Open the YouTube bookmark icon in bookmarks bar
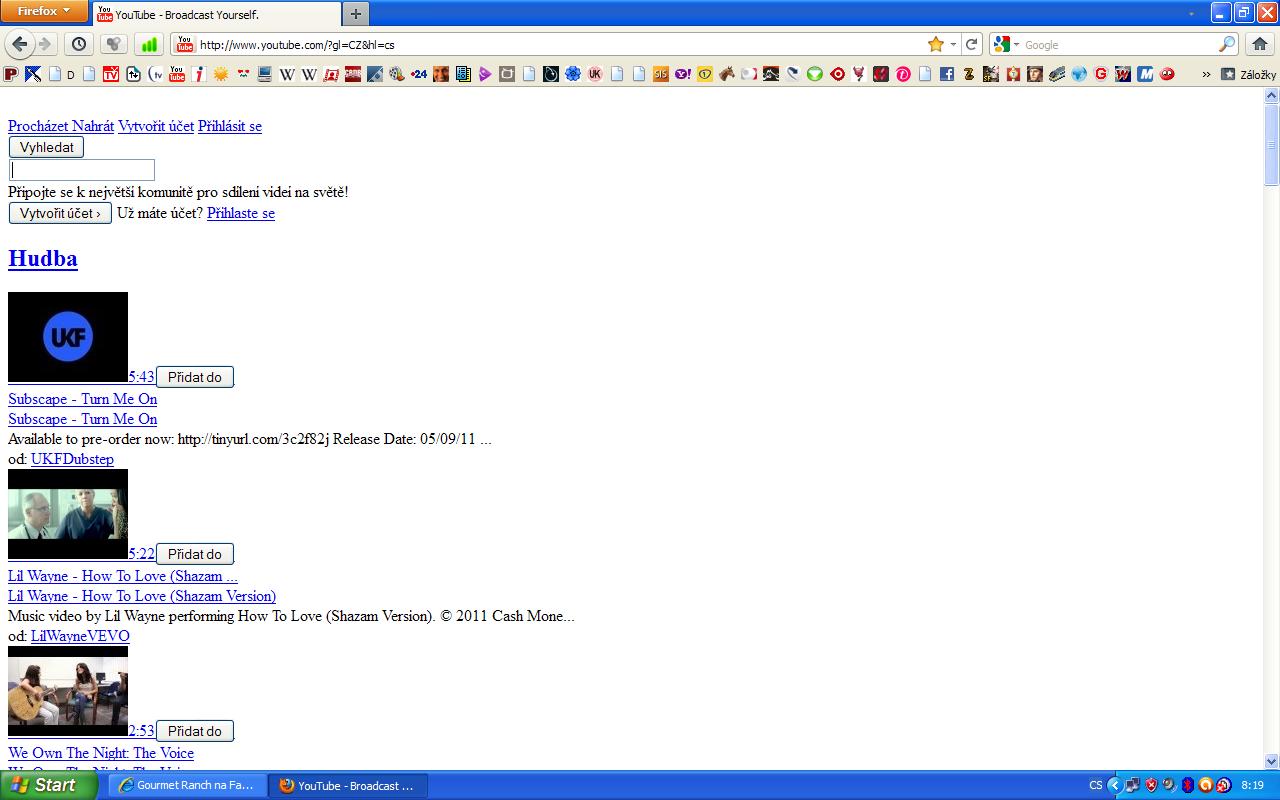This screenshot has width=1280, height=800. pos(177,73)
